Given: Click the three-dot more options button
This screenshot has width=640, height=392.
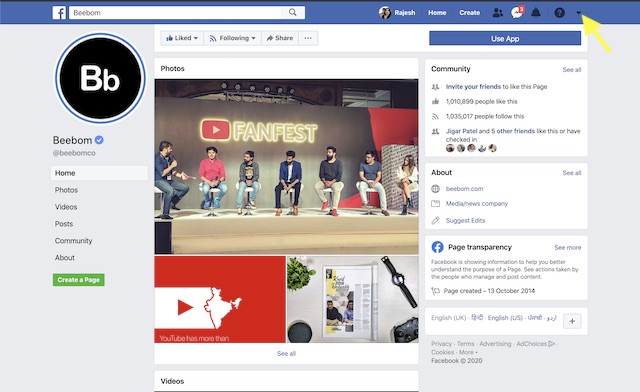Looking at the screenshot, I should pyautogui.click(x=308, y=38).
